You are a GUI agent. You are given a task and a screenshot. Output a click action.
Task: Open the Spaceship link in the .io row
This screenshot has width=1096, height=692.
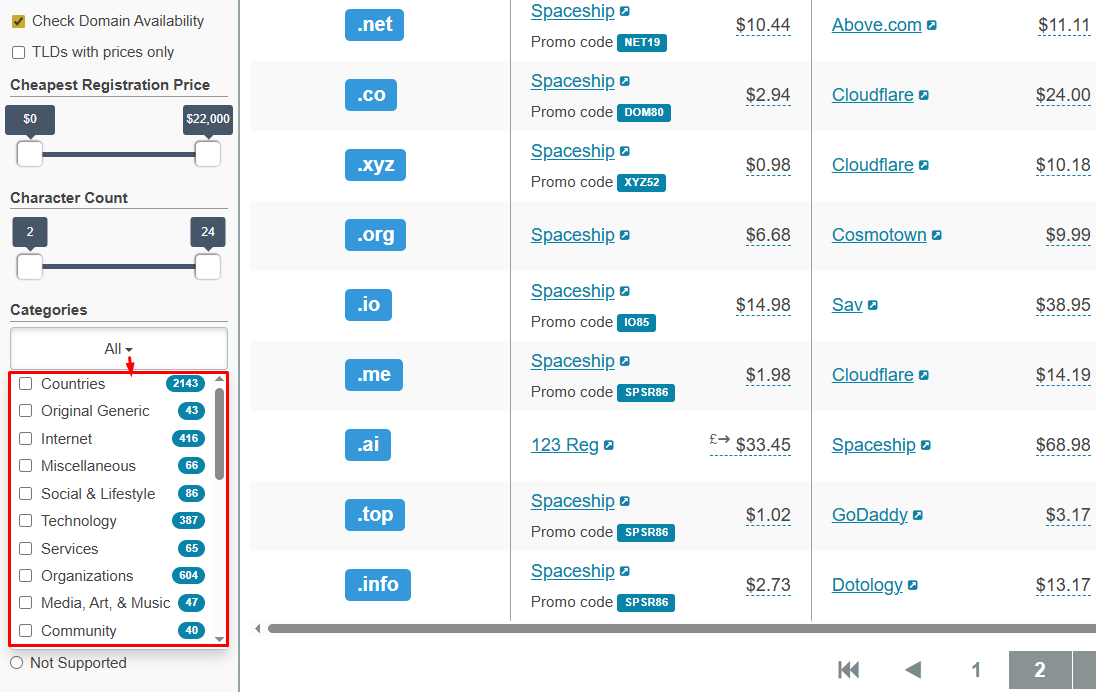point(572,291)
